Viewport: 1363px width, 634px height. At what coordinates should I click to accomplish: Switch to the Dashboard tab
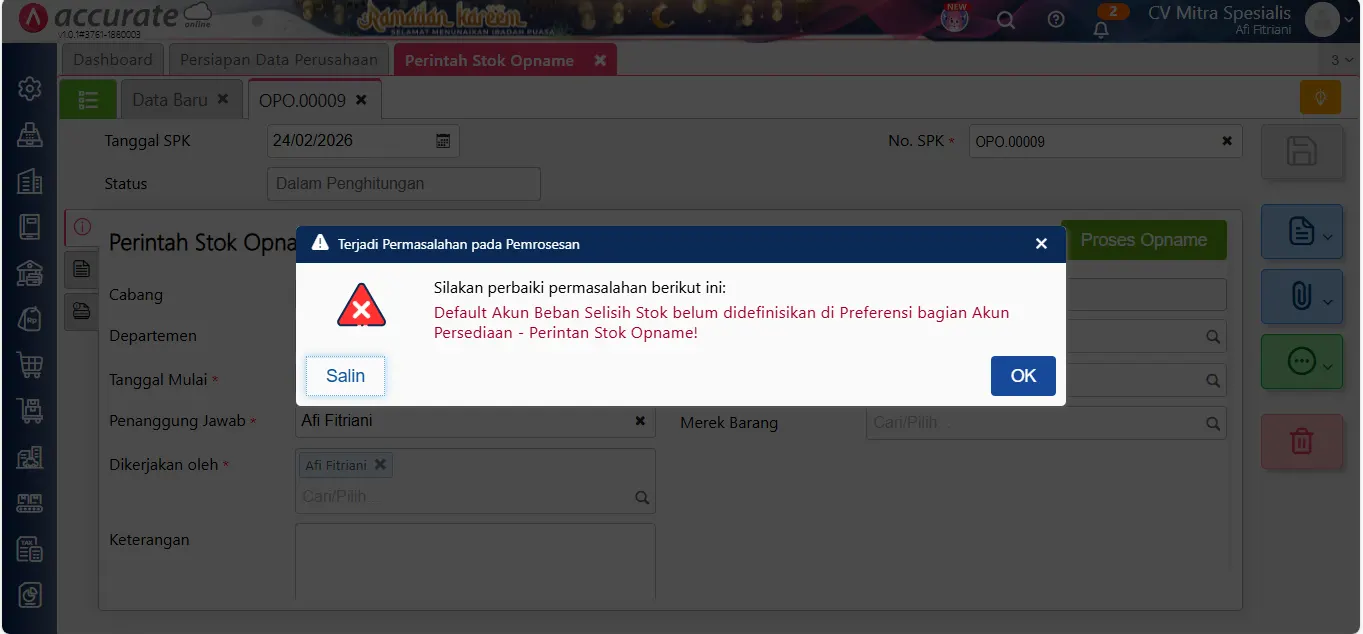(112, 59)
